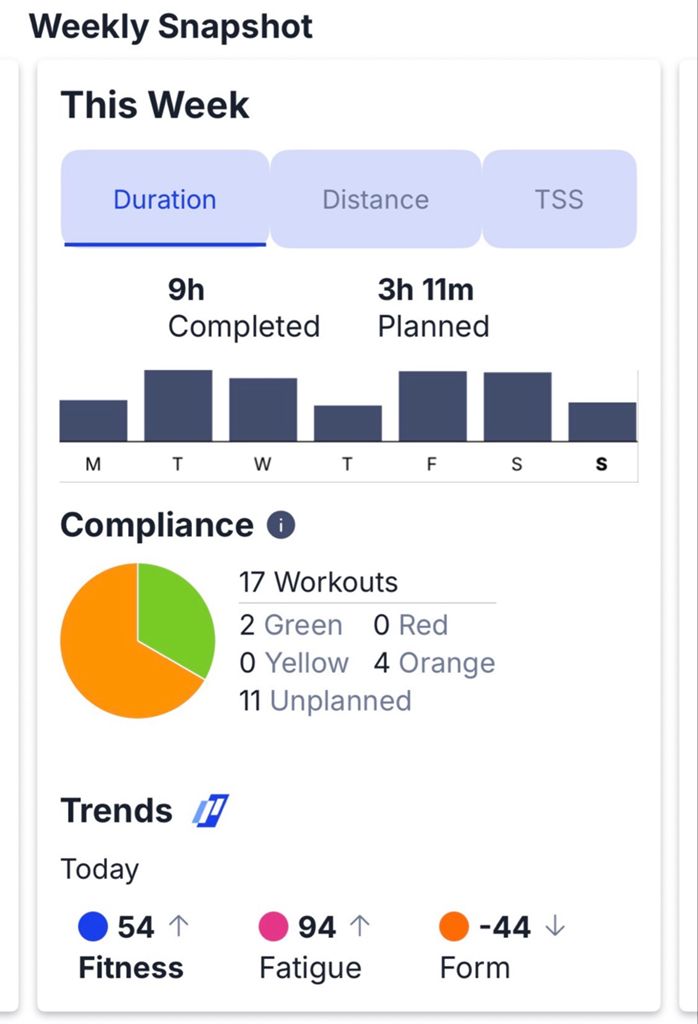698x1024 pixels.
Task: View the Unplanned workouts link
Action: (x=340, y=700)
